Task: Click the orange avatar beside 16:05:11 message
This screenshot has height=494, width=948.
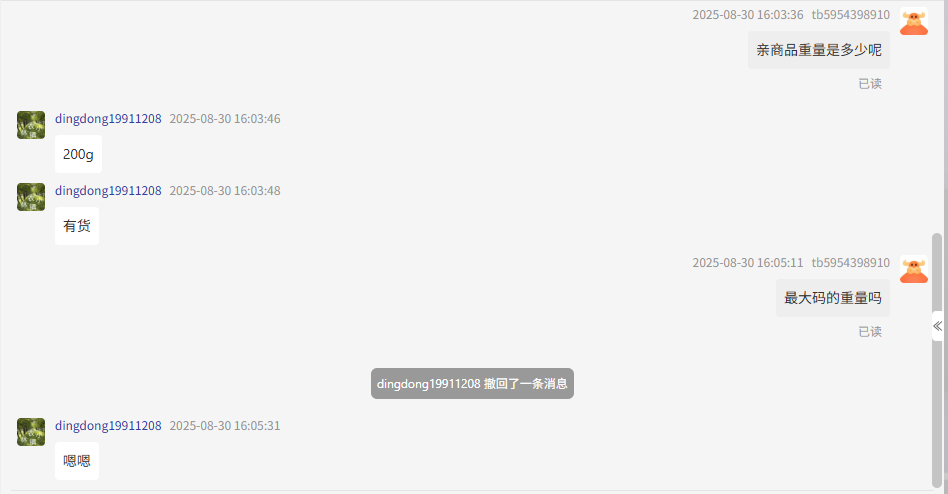Action: click(x=914, y=269)
